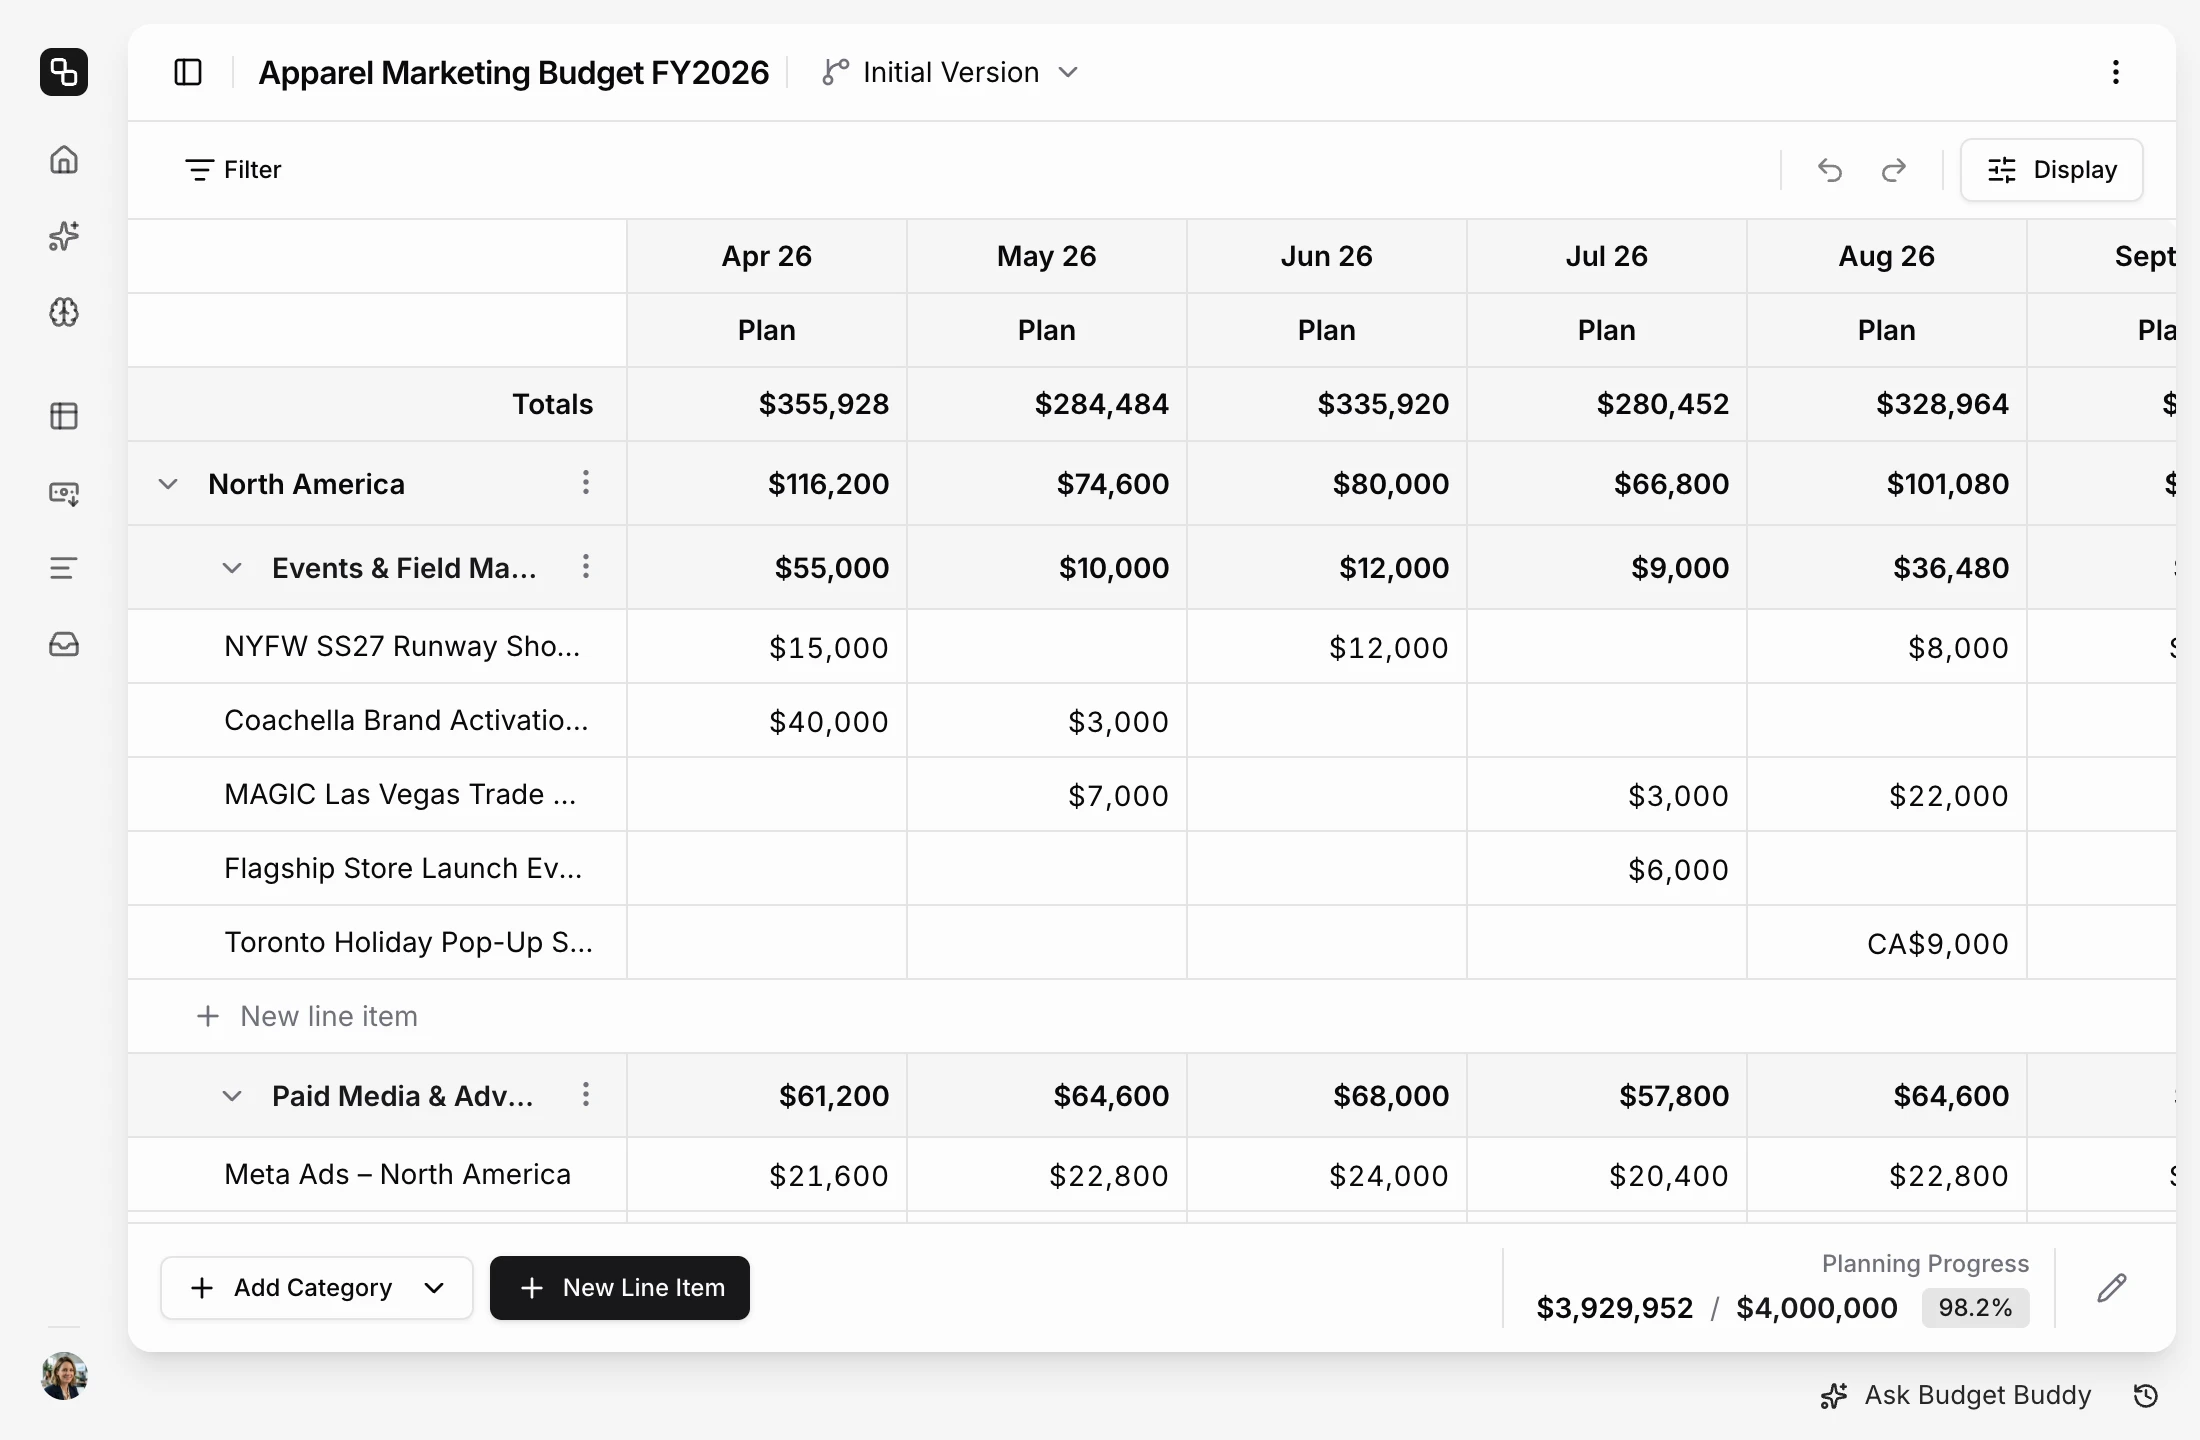Open the table grid icon in sidebar
Viewport: 2200px width, 1440px height.
pos(64,416)
